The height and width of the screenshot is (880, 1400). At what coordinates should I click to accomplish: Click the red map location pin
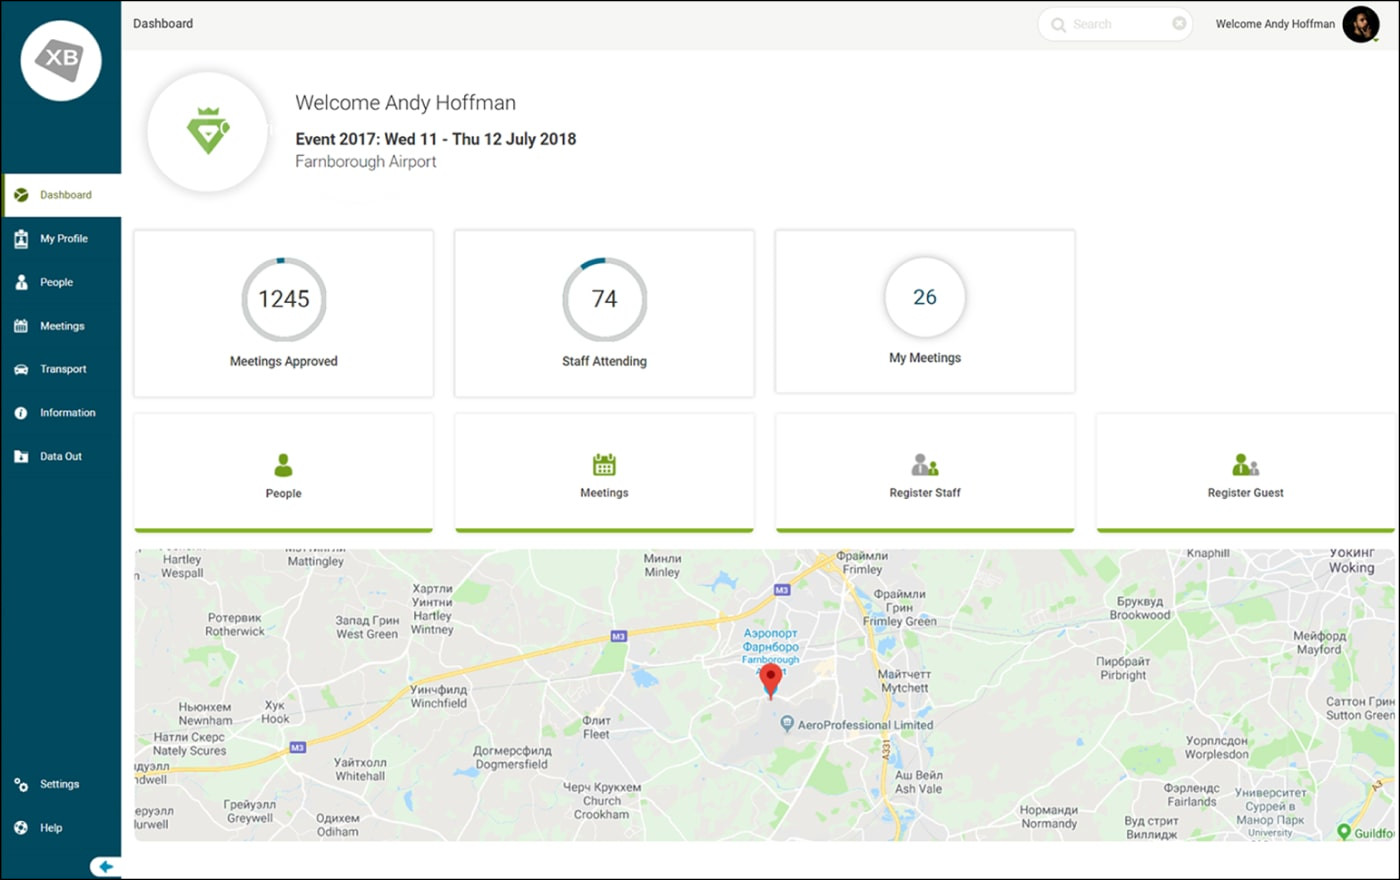pos(770,680)
